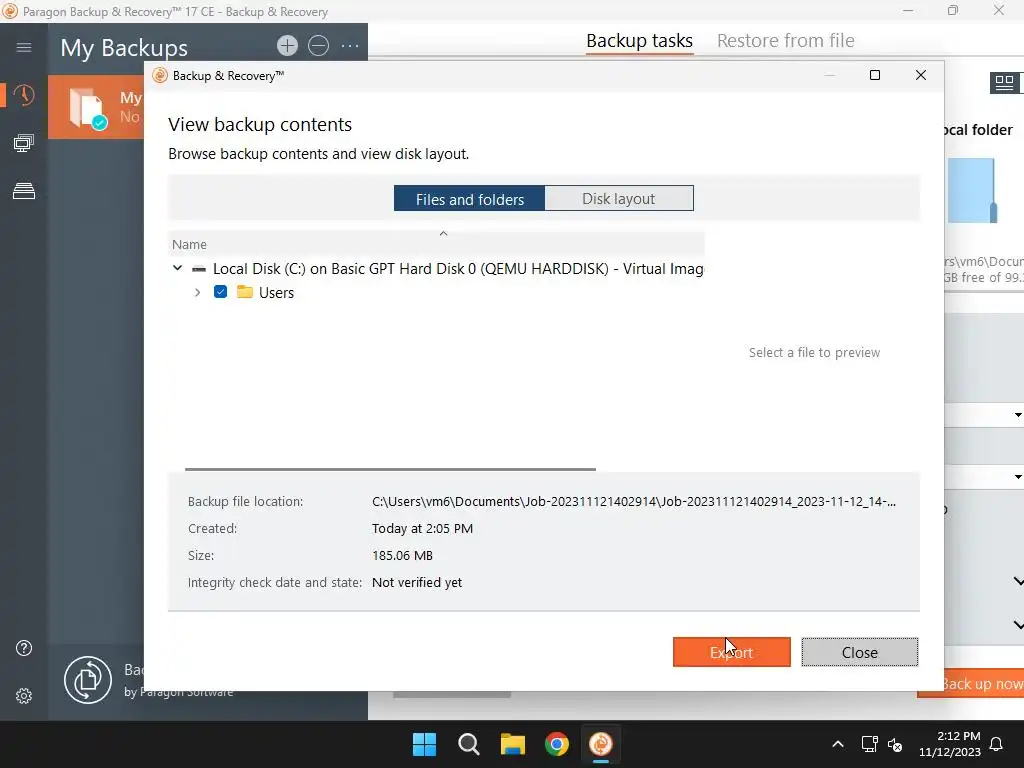This screenshot has width=1024, height=768.
Task: Open taskbar Search
Action: pos(469,744)
